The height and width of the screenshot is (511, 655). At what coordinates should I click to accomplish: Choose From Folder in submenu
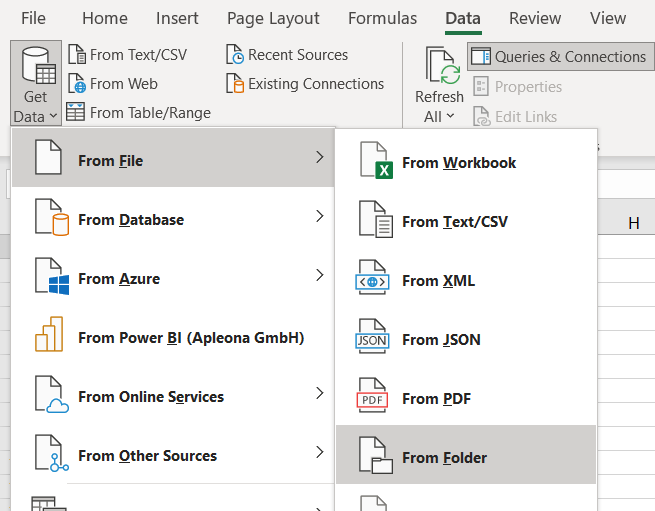466,455
